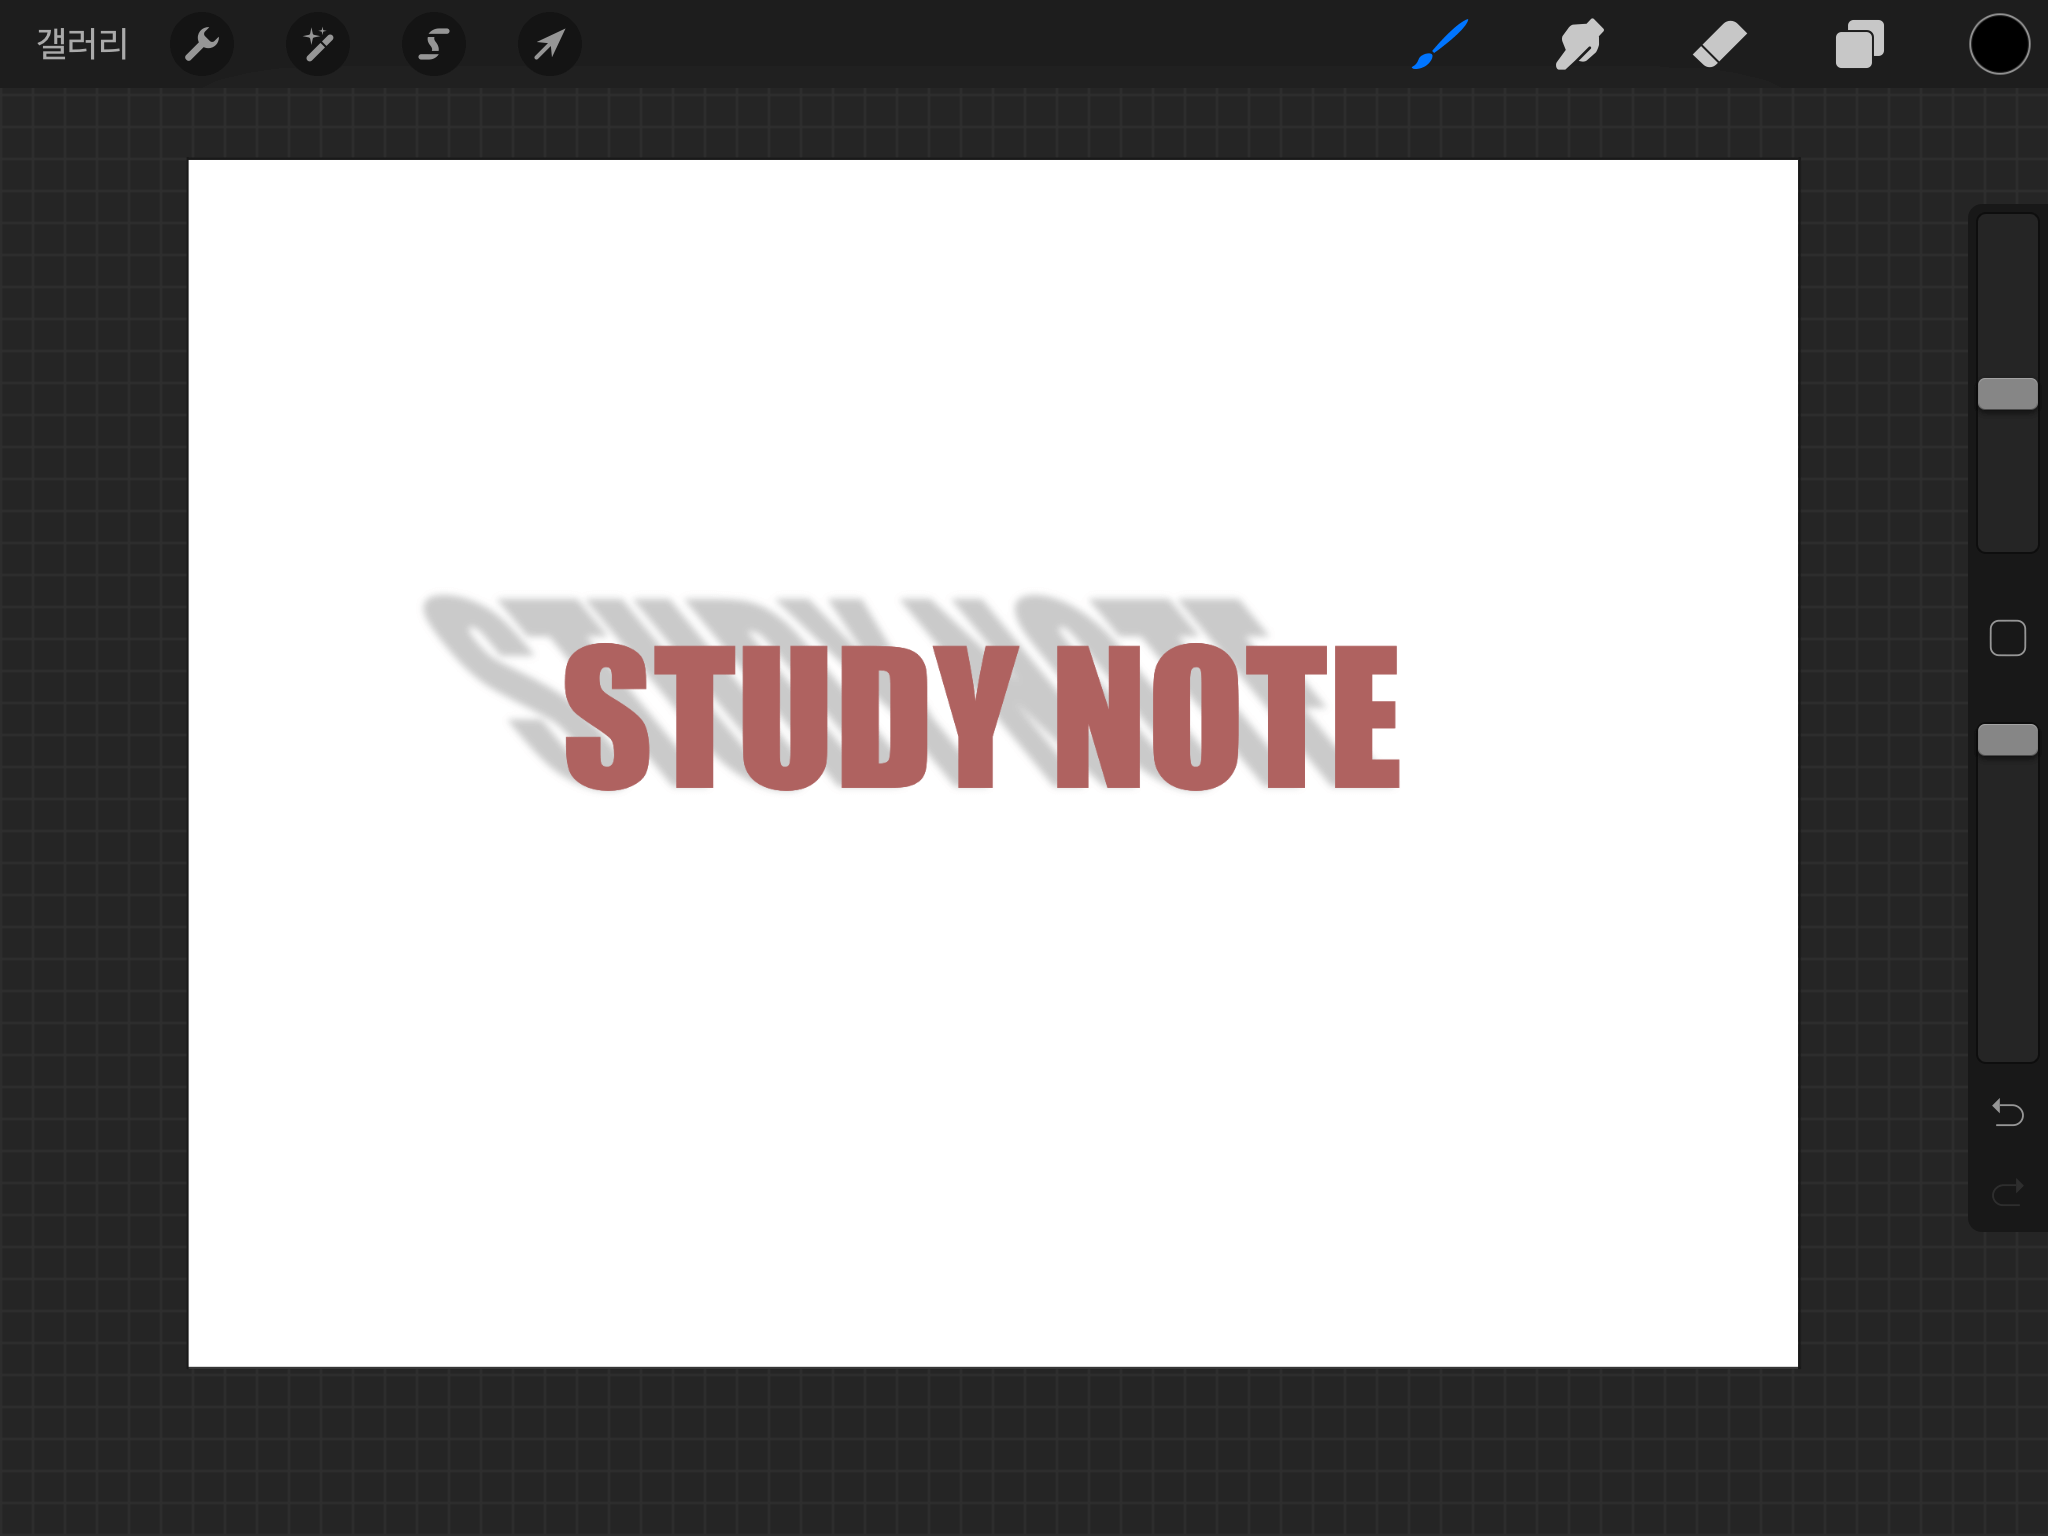
Task: Open the black active color picker
Action: (x=1999, y=44)
